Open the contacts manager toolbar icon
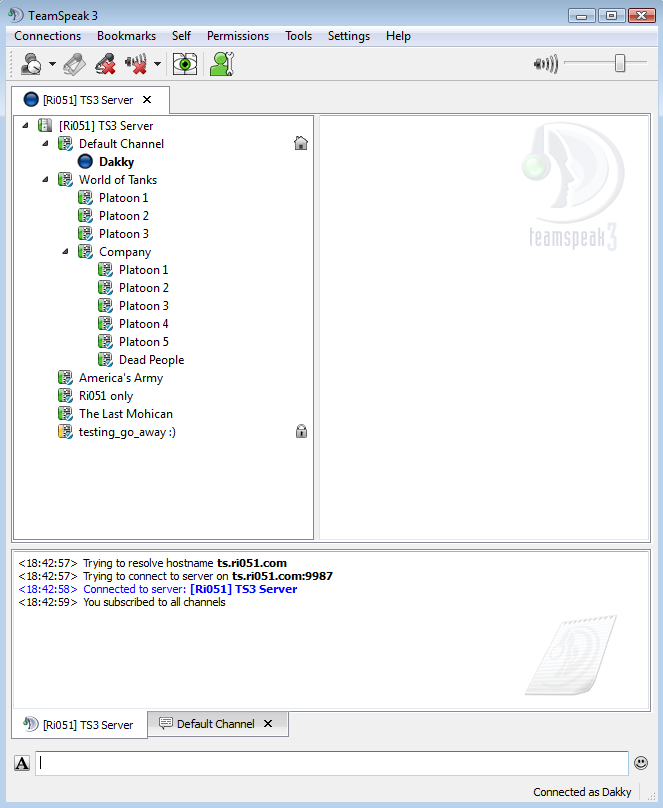The image size is (663, 808). tap(221, 64)
